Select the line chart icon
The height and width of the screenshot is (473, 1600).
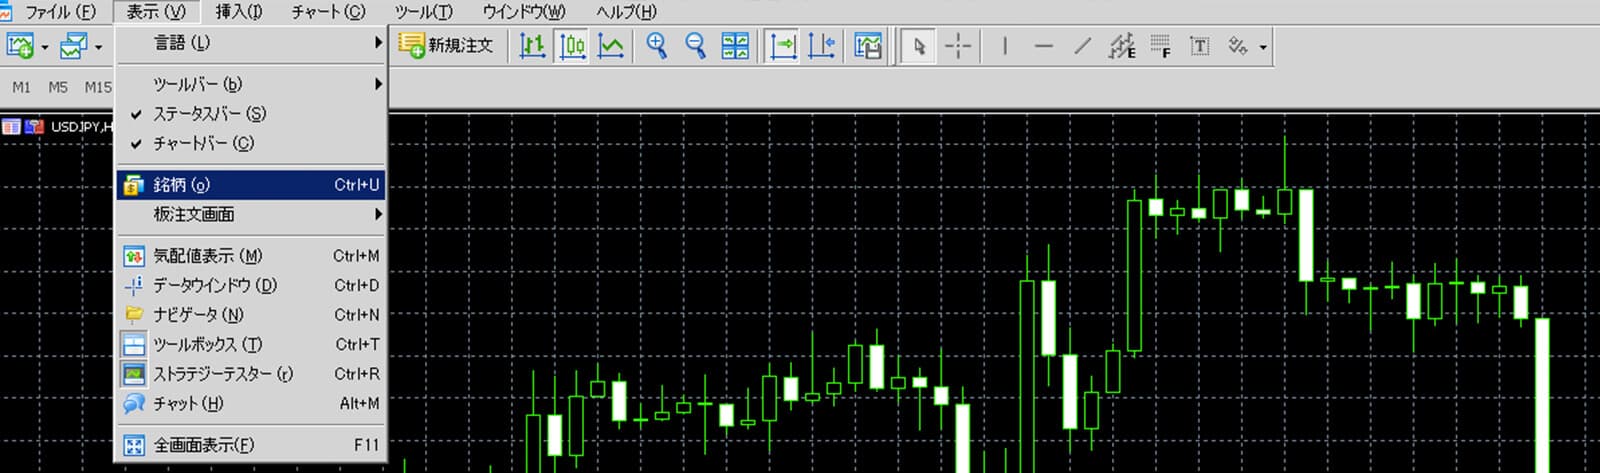610,46
